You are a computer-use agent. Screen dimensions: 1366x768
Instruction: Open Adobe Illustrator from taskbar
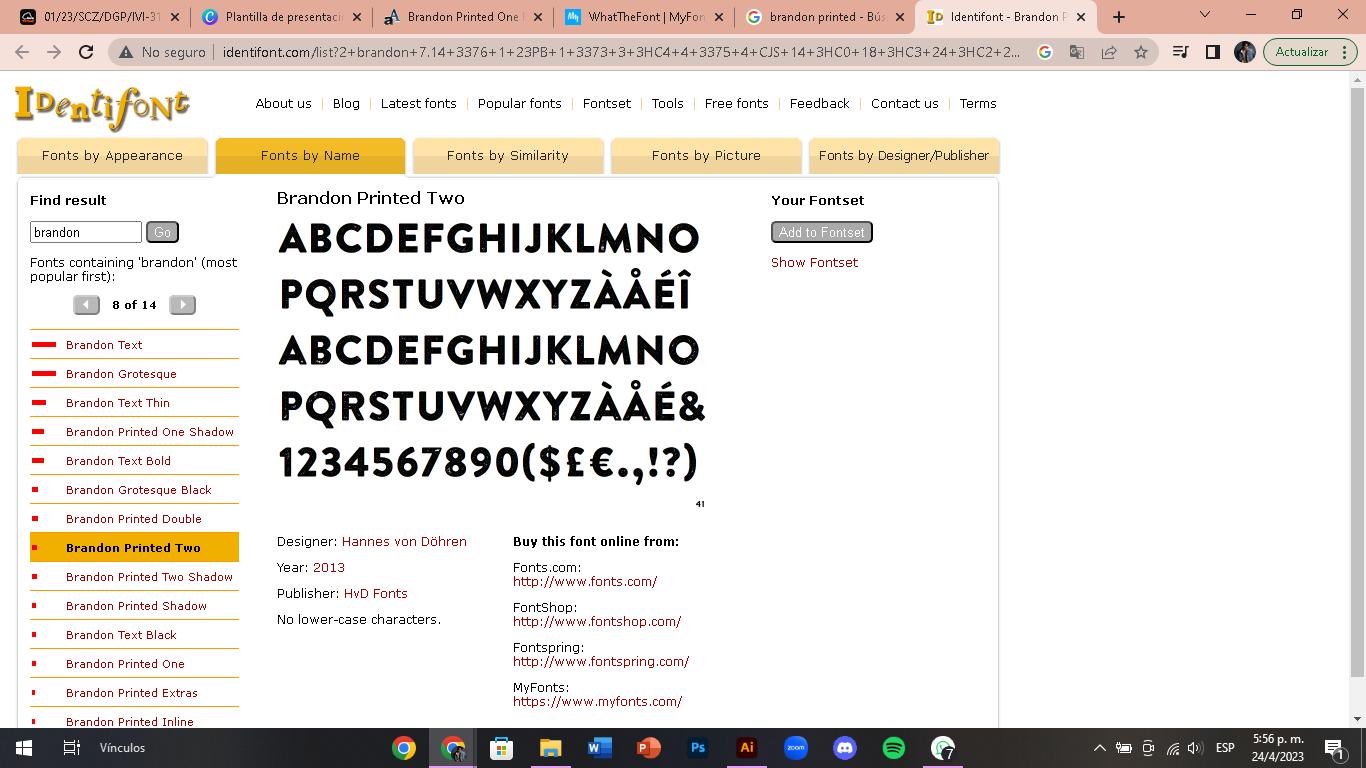[x=747, y=748]
